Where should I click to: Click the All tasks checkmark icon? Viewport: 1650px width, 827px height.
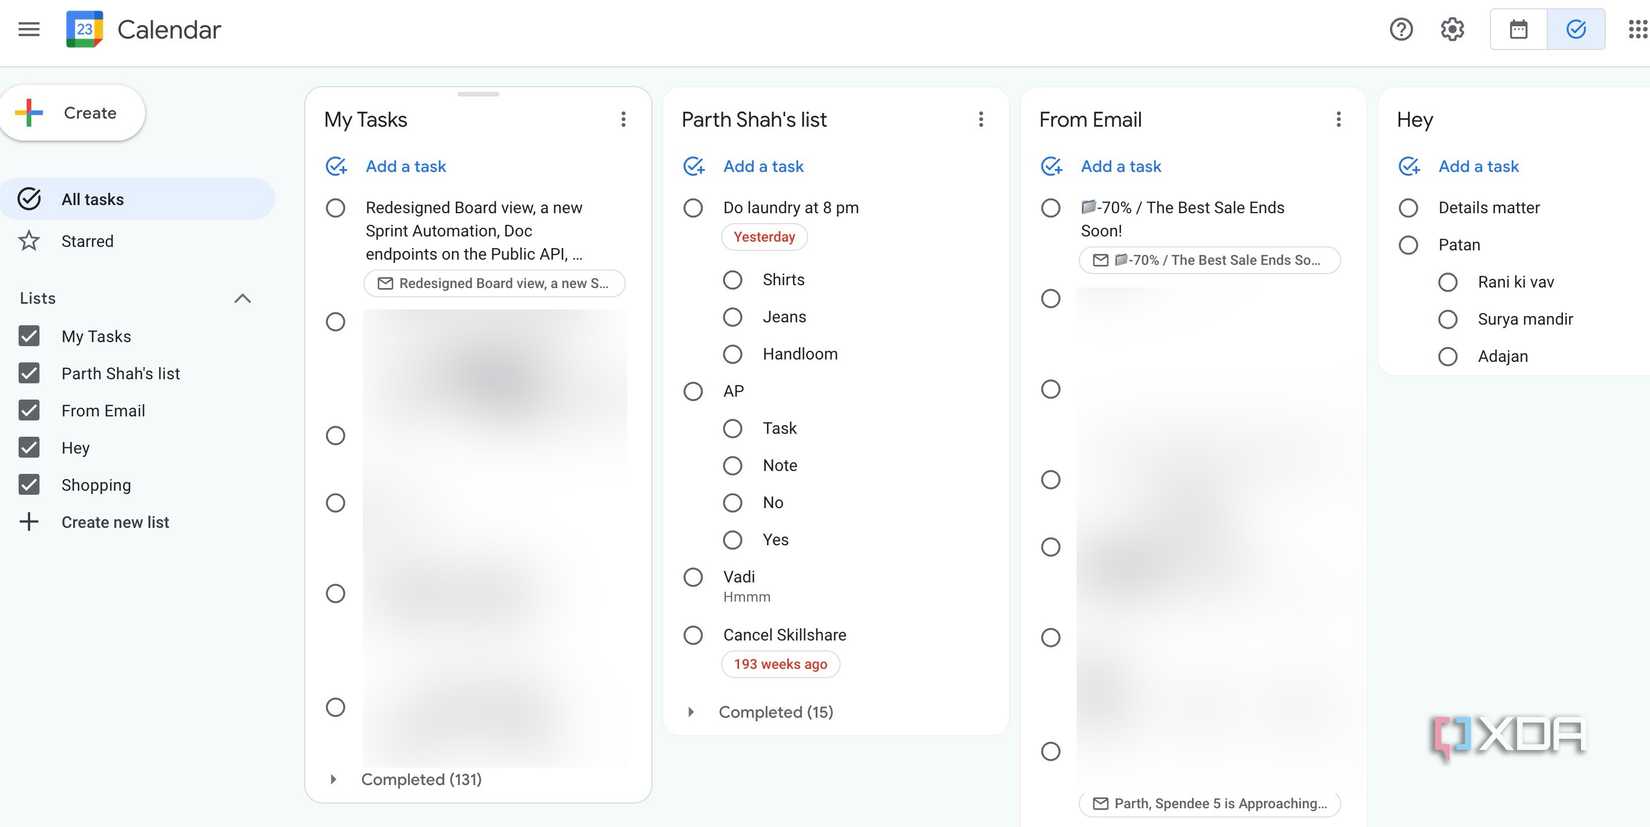pyautogui.click(x=29, y=199)
